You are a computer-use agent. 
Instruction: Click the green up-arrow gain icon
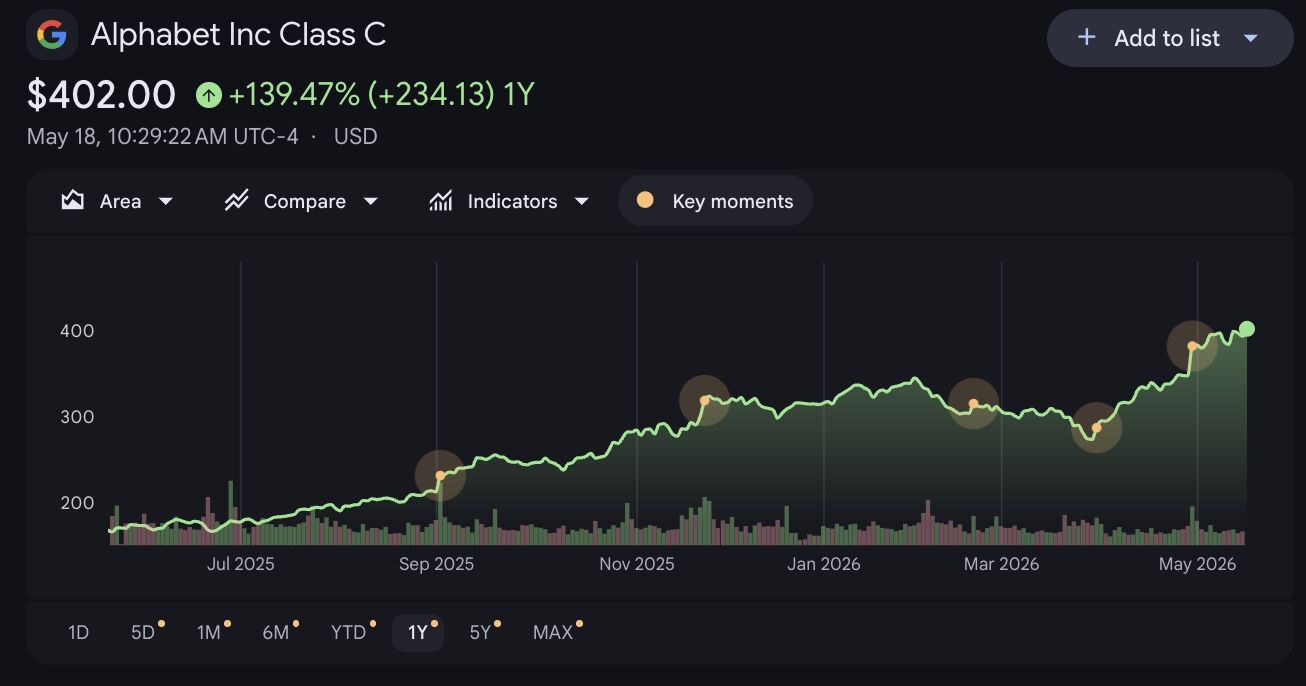coord(208,95)
